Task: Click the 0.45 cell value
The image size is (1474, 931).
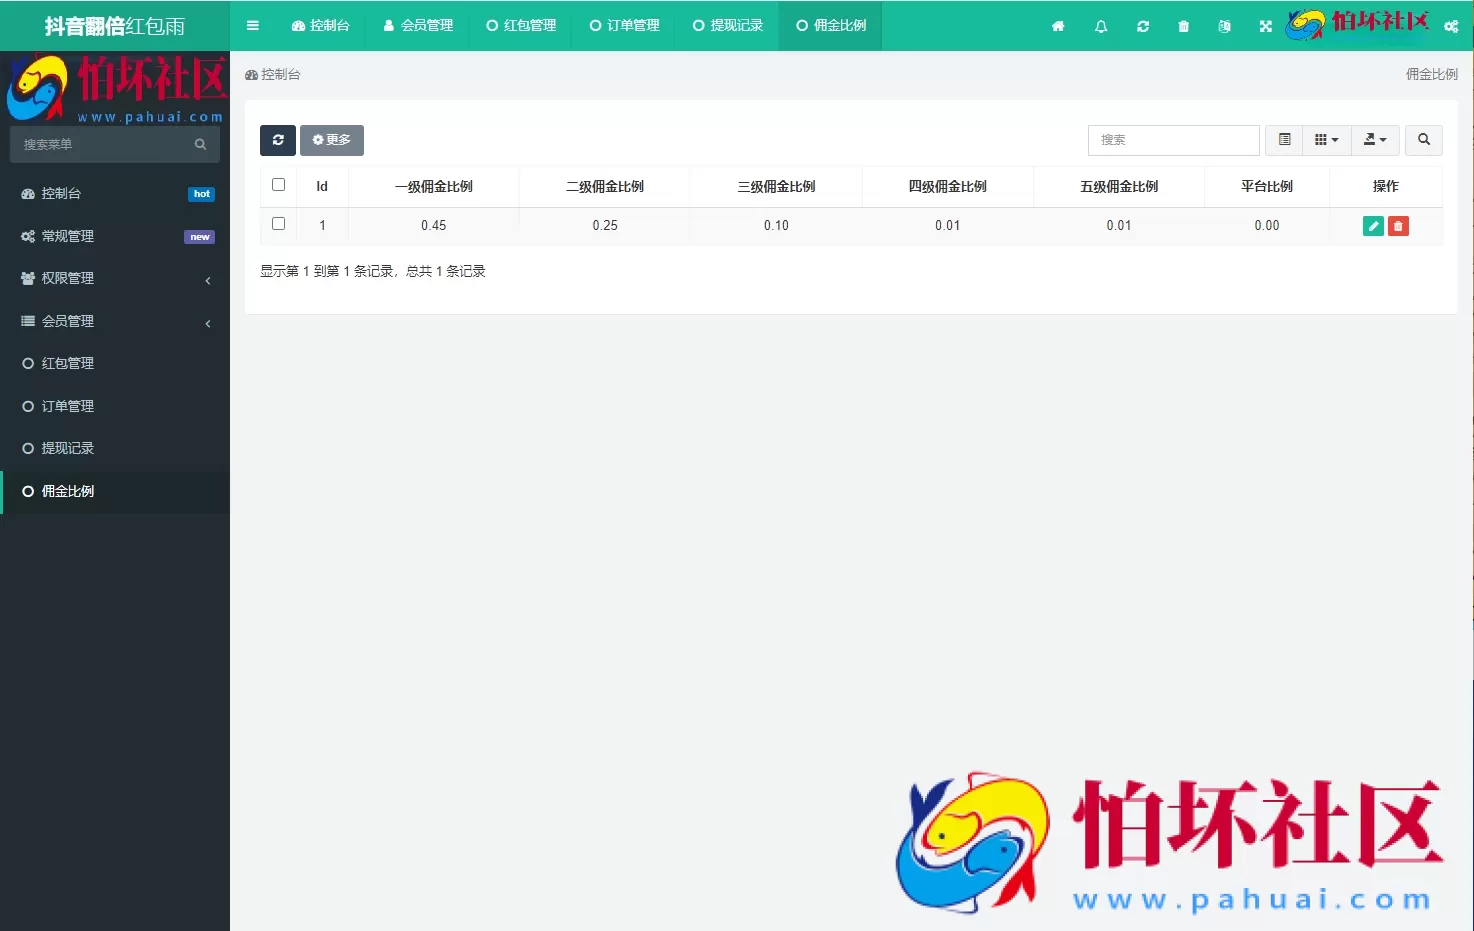Action: click(434, 226)
